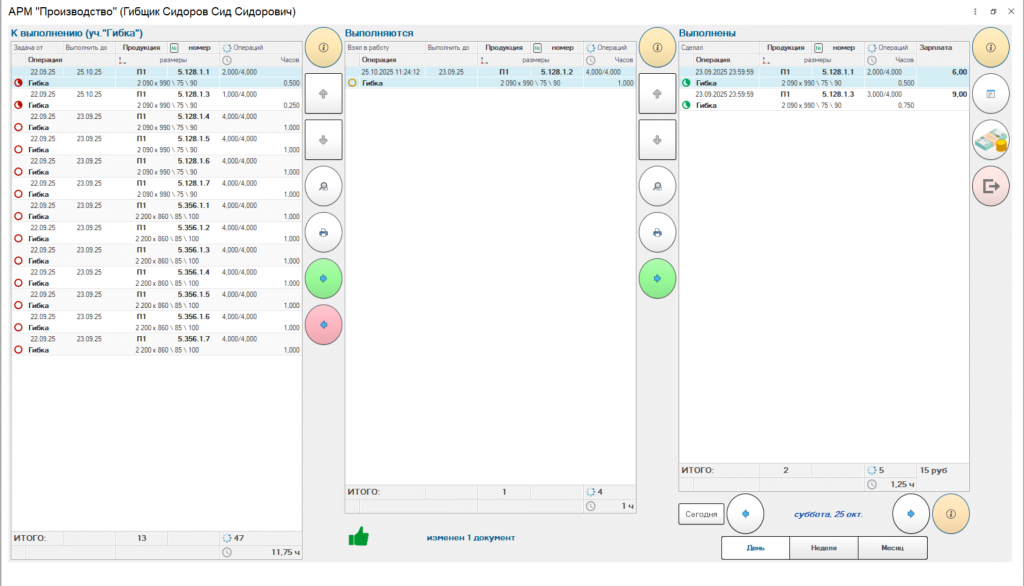Go to previous day arrow
The image size is (1024, 586).
745,514
